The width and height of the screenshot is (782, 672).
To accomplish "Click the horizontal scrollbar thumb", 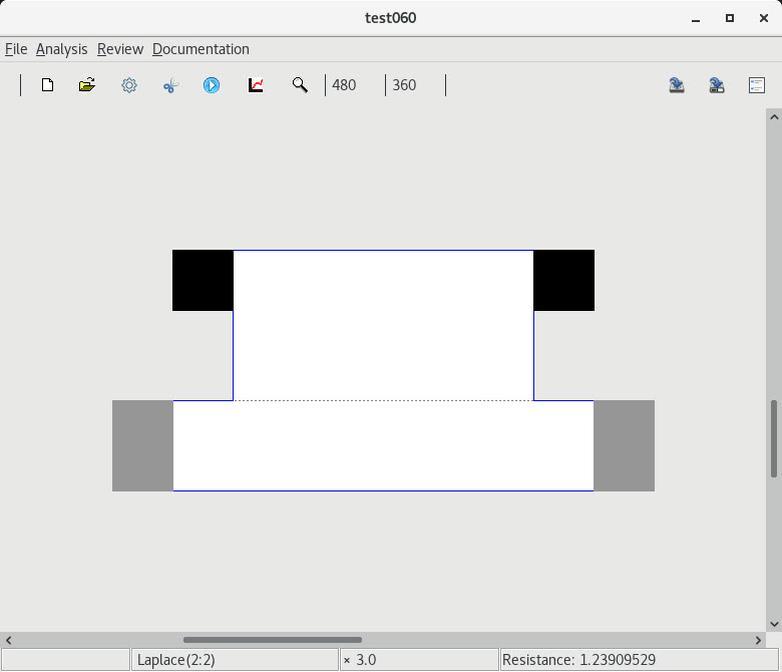I will tap(272, 640).
